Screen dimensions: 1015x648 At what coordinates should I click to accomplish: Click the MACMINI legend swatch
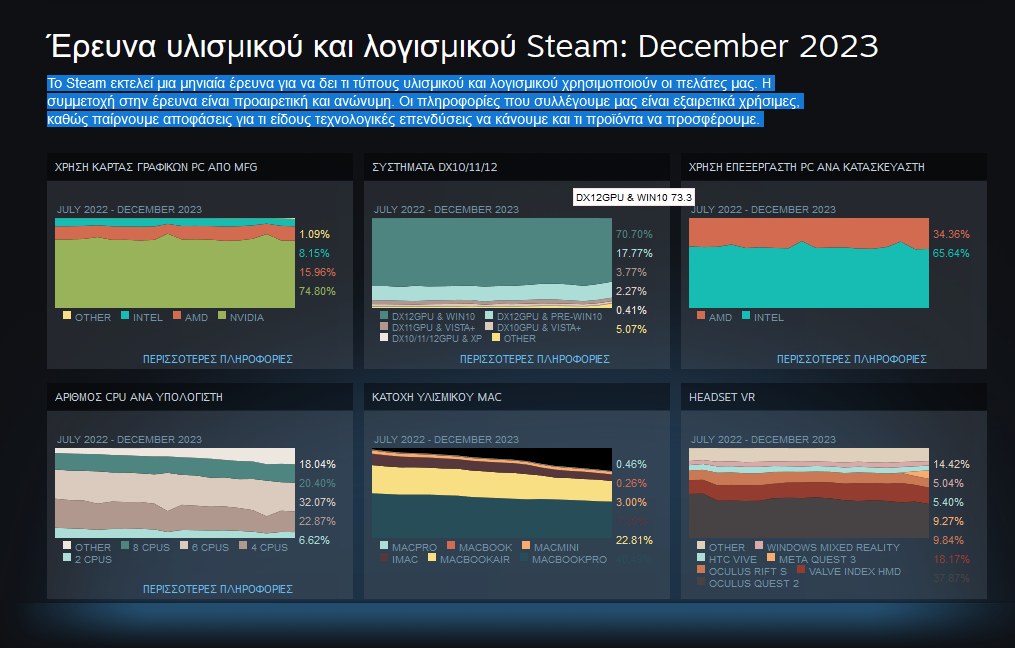(x=526, y=545)
